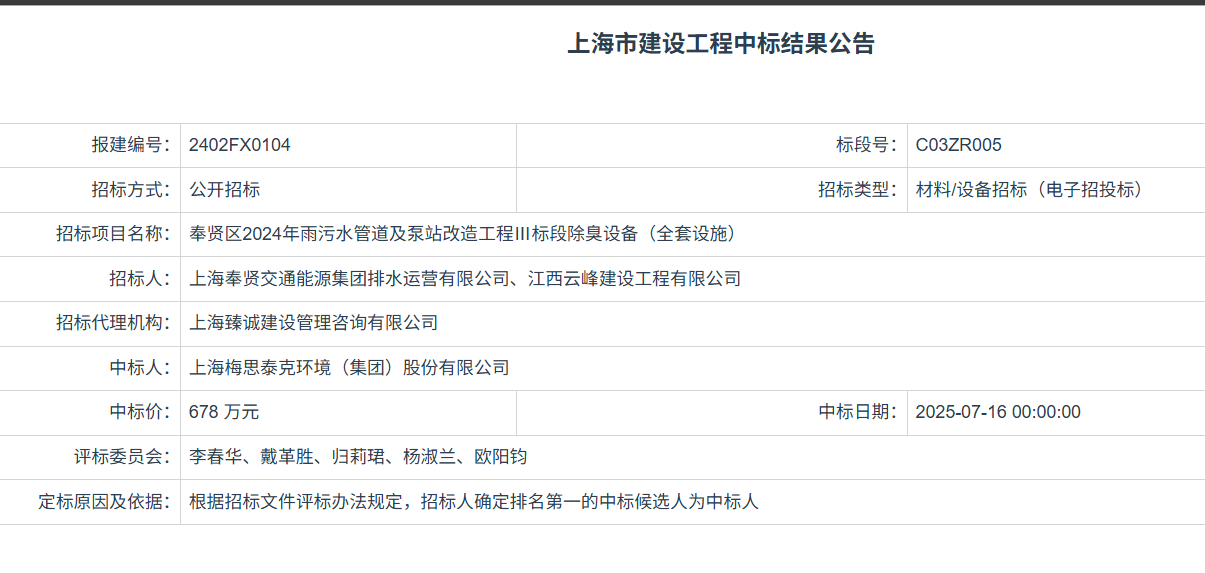This screenshot has width=1205, height=573.
Task: Select the 材料/设备招标(电子招投标) type value
Action: click(x=1029, y=190)
